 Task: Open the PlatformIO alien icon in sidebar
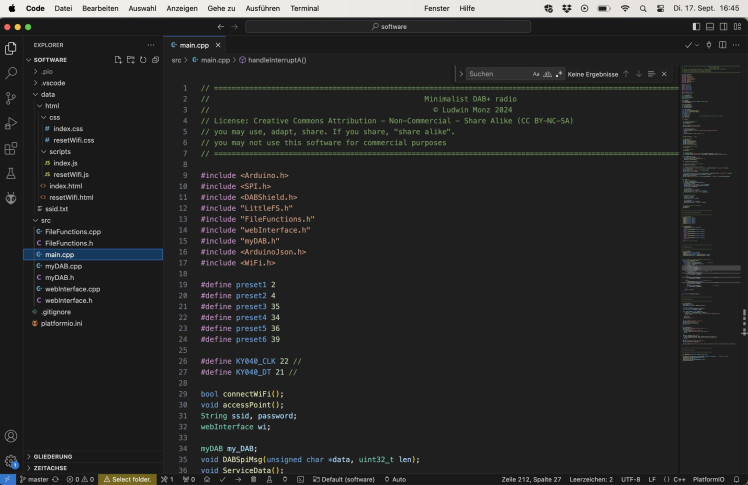tap(11, 199)
